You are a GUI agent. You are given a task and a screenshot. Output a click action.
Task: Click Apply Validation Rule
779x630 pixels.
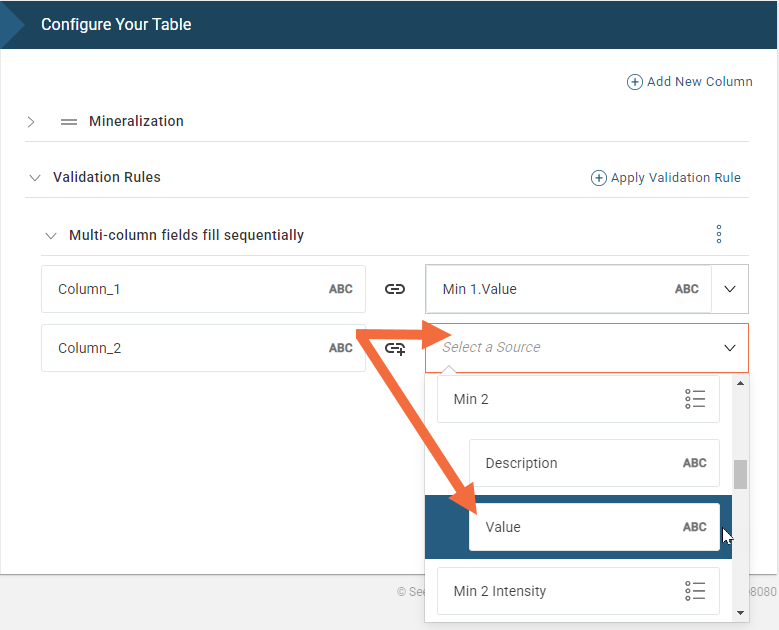[675, 178]
